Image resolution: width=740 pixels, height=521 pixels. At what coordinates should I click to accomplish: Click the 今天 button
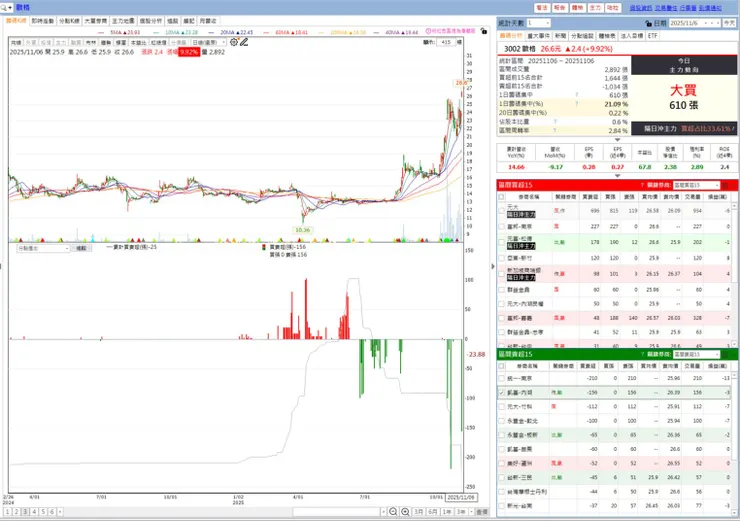[729, 23]
